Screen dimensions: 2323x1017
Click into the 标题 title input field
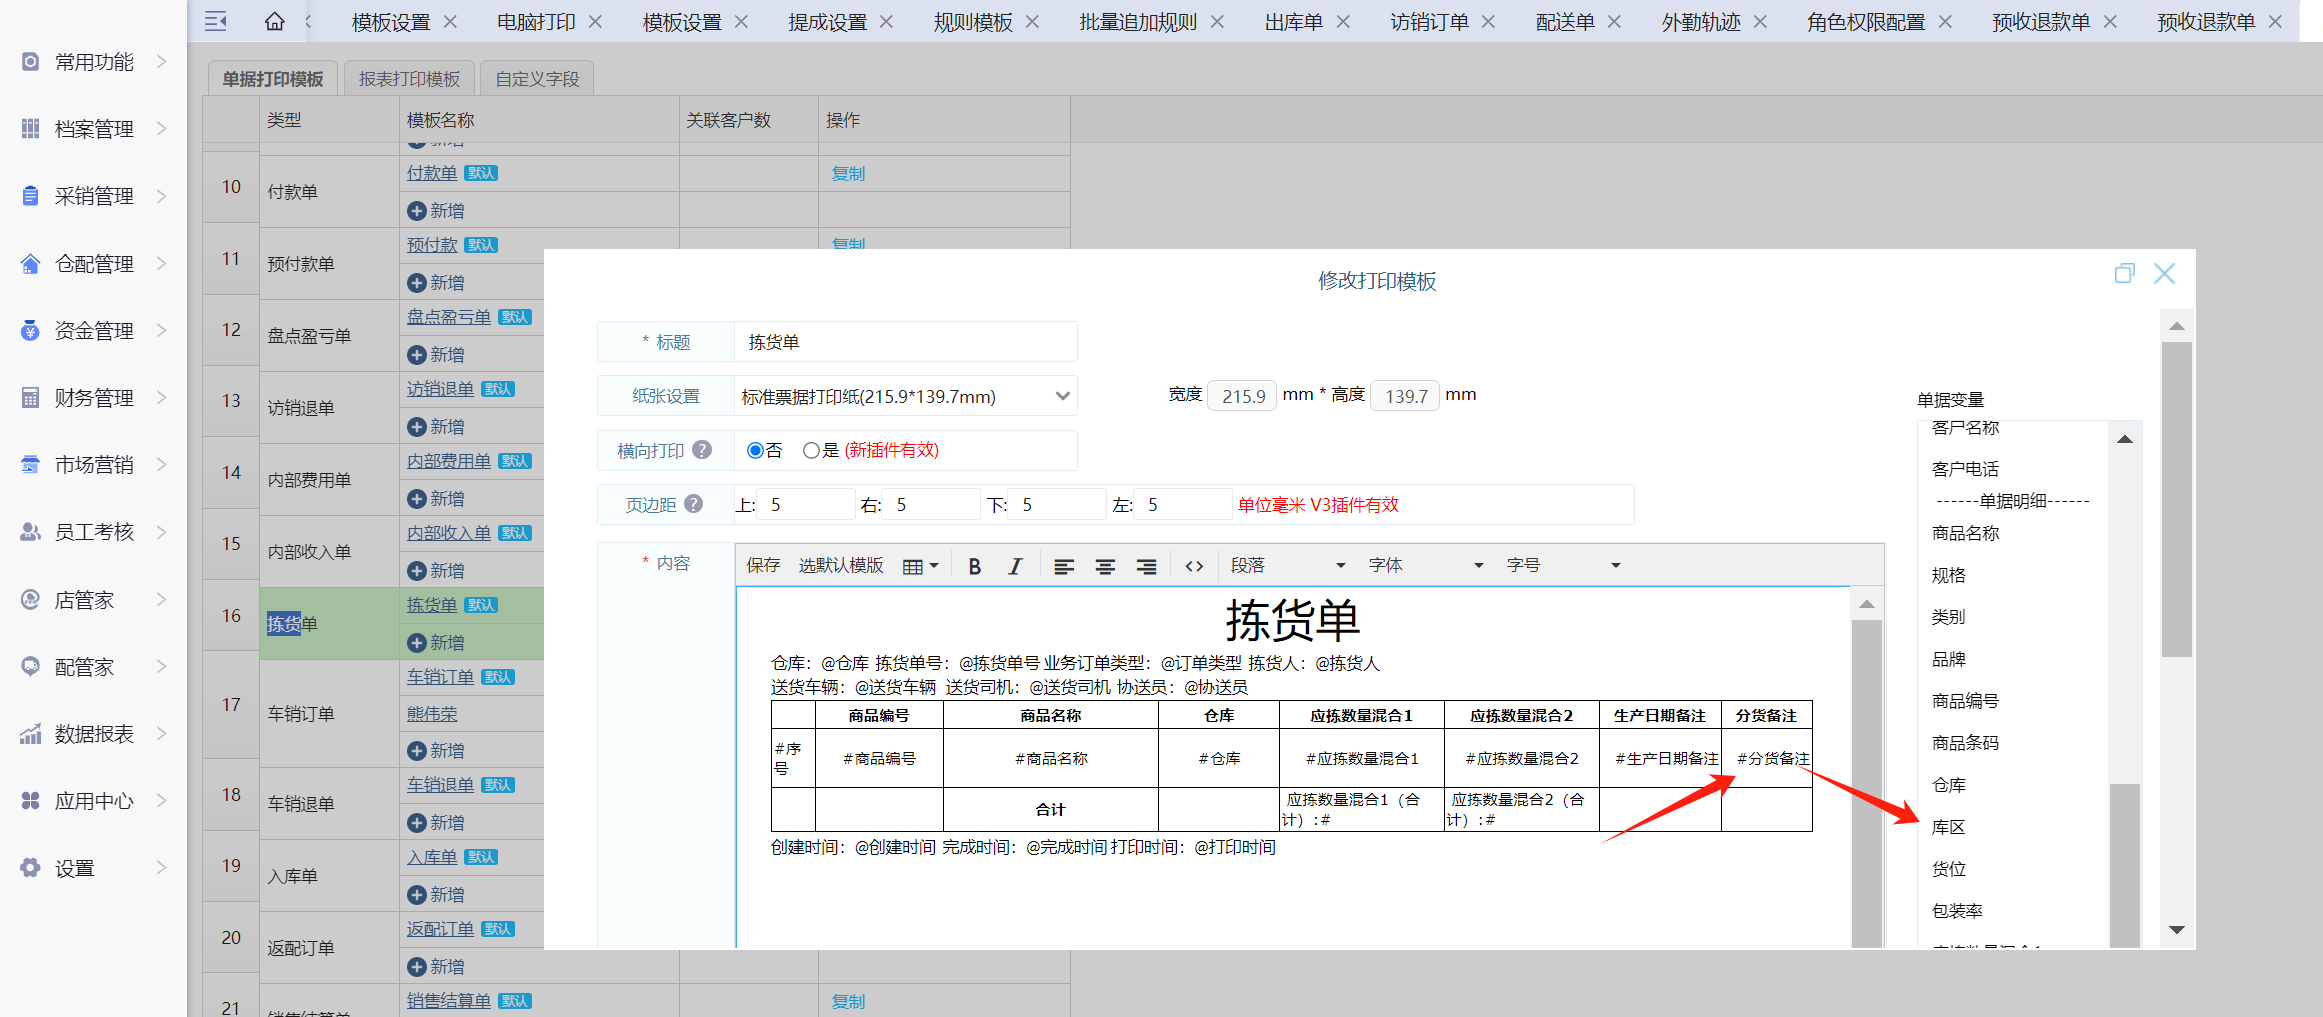(905, 342)
